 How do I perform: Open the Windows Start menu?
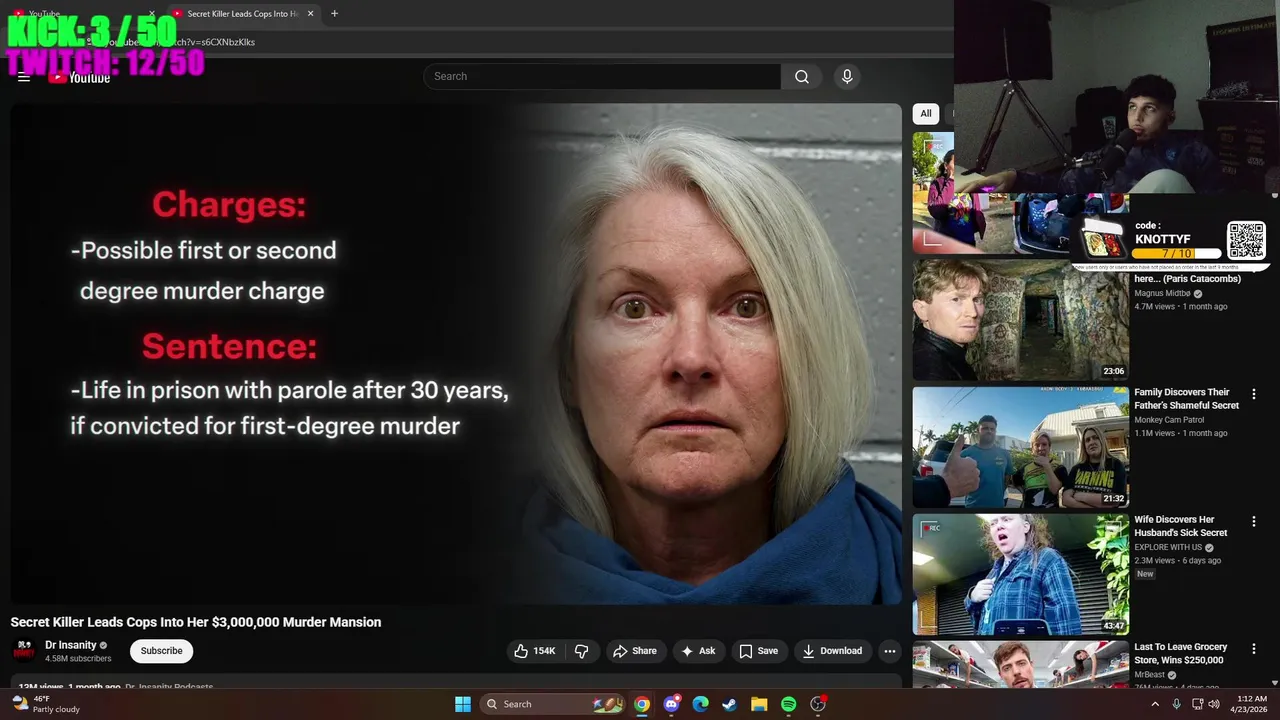coord(463,704)
